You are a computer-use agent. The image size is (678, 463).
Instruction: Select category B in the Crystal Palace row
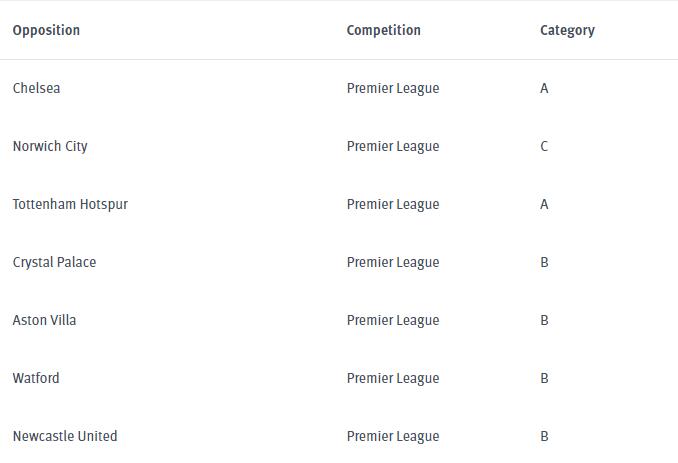(544, 262)
